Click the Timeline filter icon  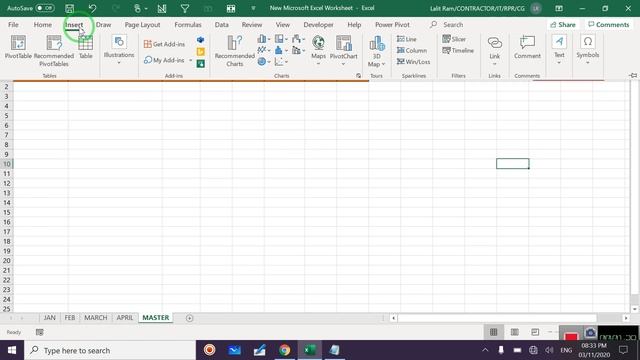click(458, 51)
